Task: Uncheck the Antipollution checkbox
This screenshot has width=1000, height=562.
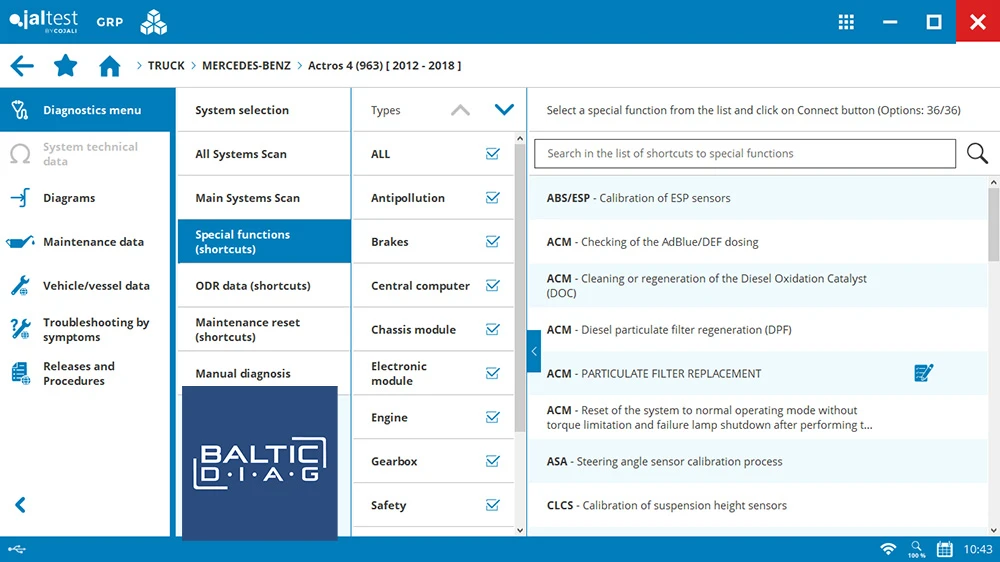Action: tap(492, 198)
